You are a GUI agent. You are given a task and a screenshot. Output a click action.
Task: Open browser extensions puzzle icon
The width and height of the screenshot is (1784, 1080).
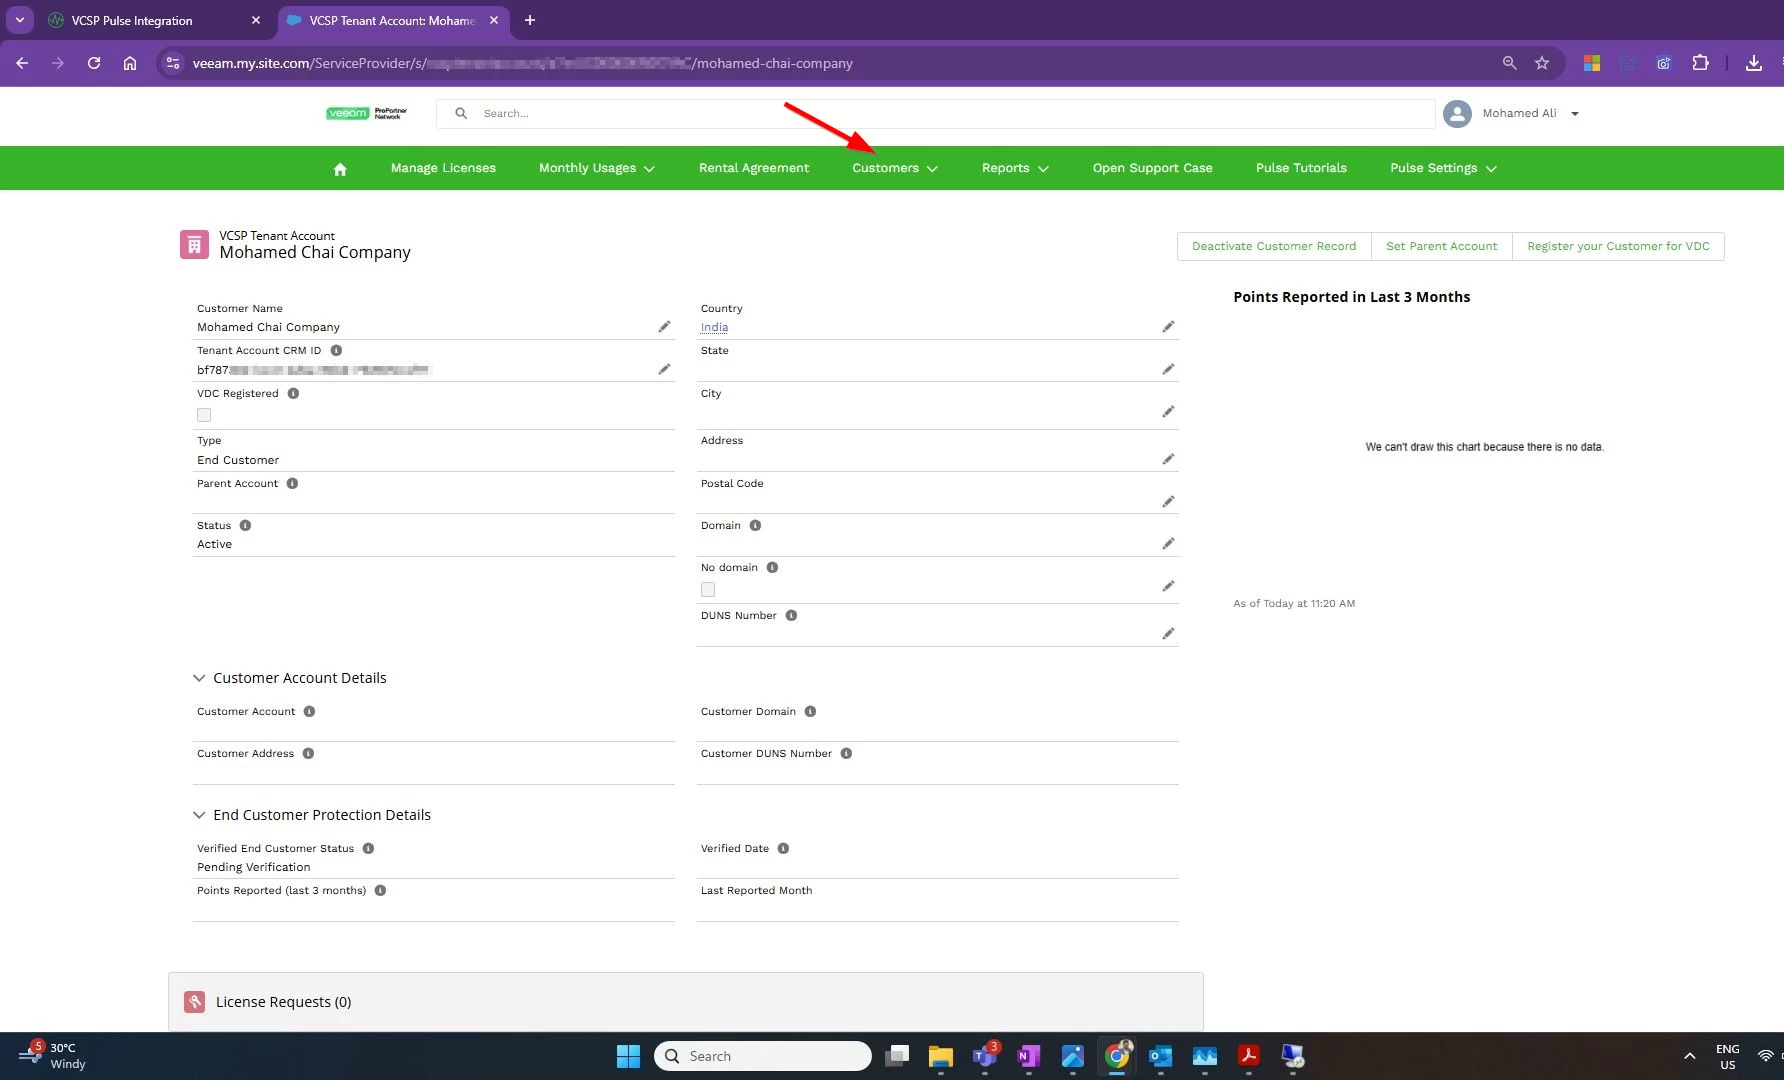(x=1700, y=63)
